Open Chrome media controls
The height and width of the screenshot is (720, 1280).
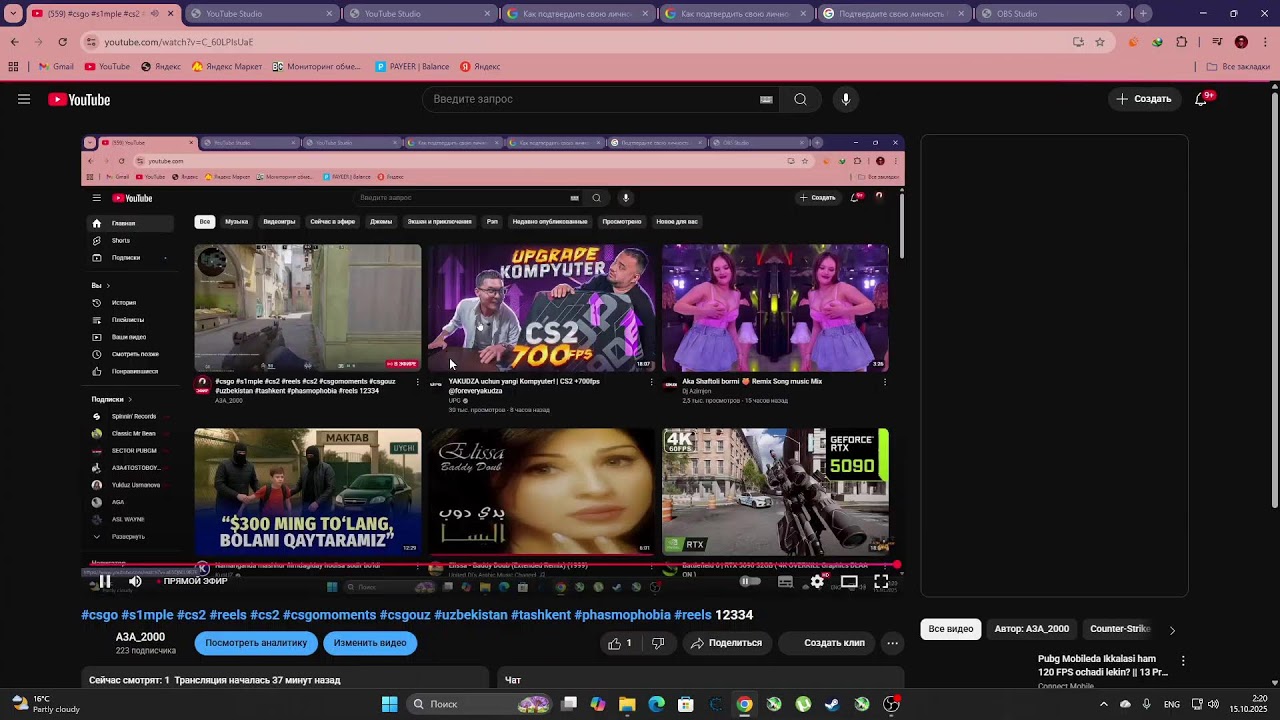point(1217,42)
